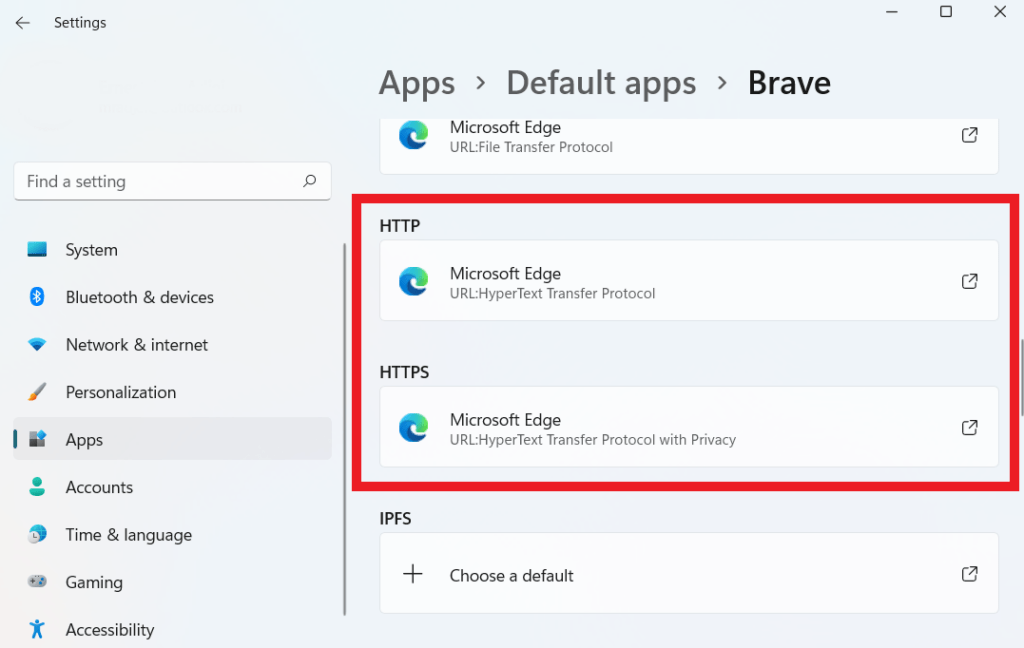Go to Default apps via breadcrumb

(x=601, y=83)
